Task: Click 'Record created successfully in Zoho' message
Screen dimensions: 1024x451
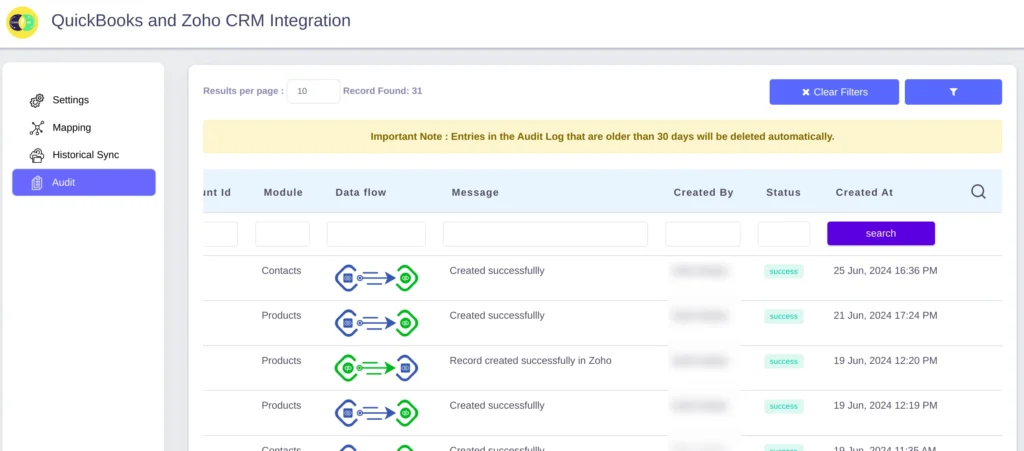Action: click(x=530, y=360)
